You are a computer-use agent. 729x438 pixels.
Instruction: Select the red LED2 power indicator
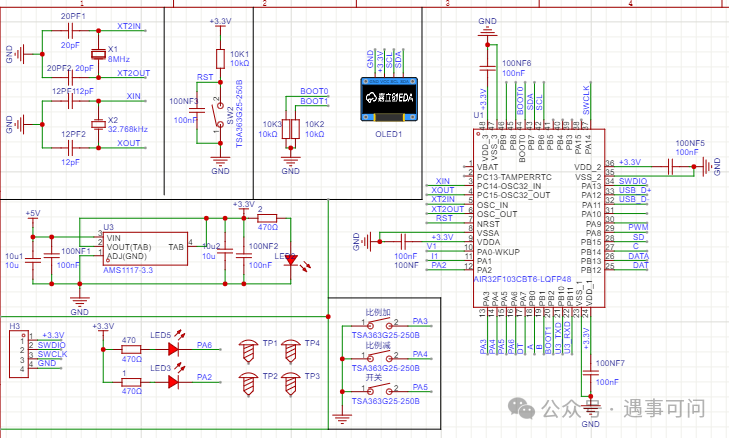(x=292, y=260)
